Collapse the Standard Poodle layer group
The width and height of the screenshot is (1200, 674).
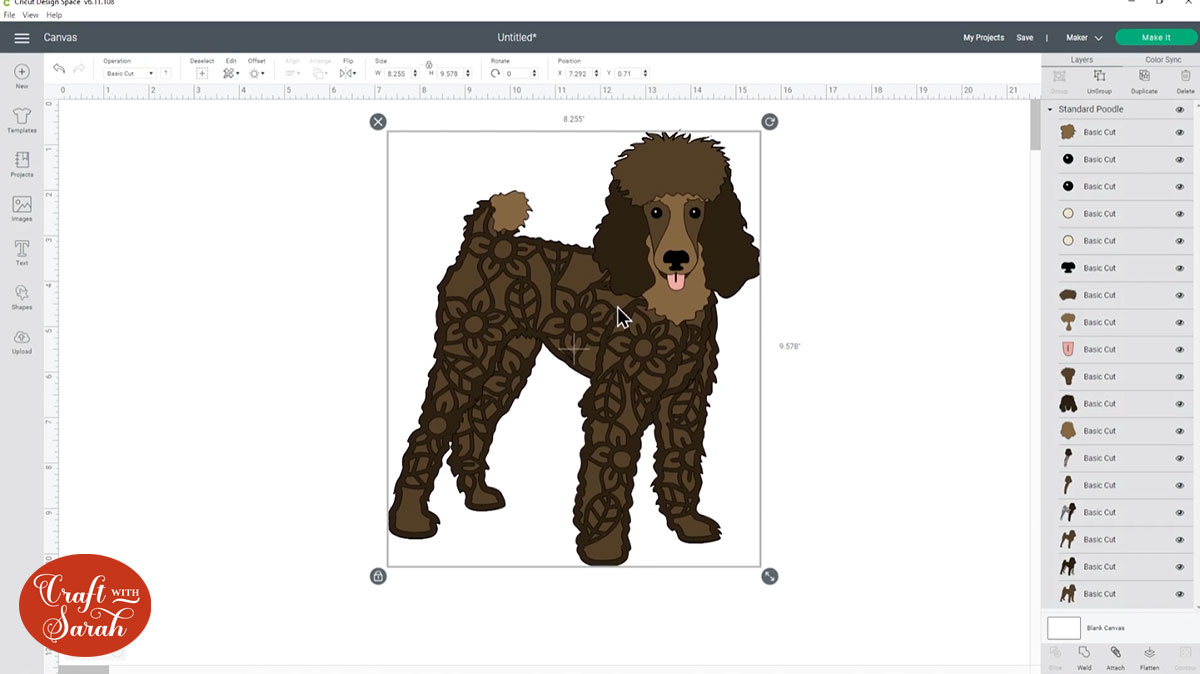pos(1050,109)
